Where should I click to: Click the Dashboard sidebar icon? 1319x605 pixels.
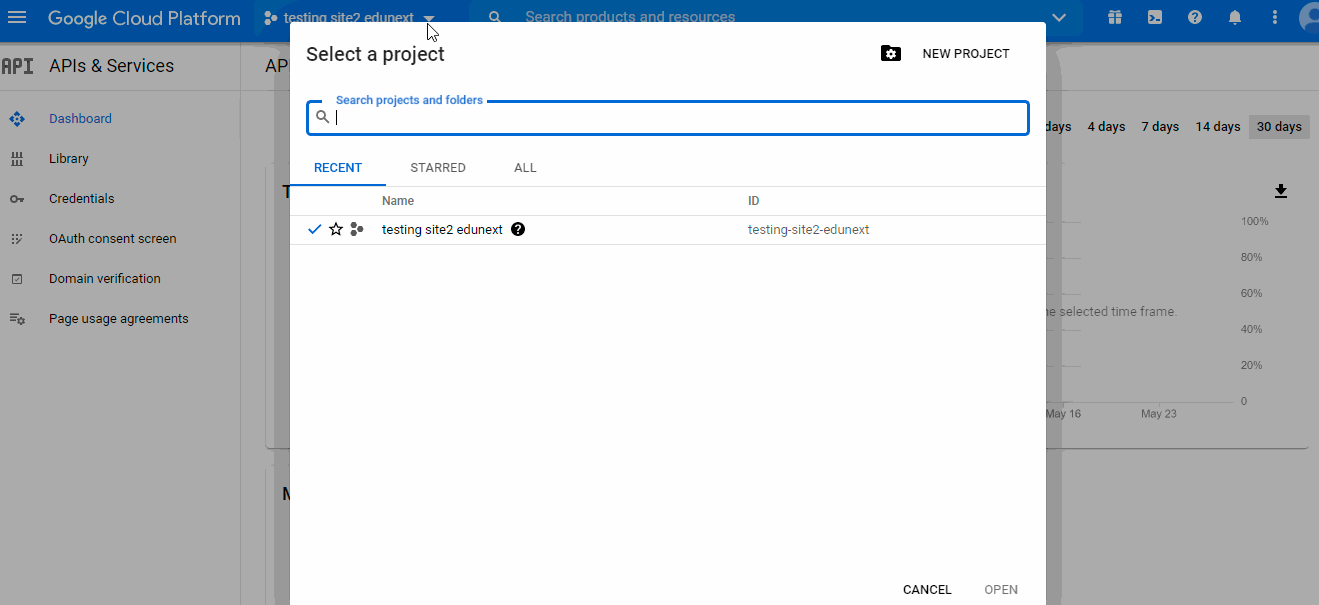pyautogui.click(x=17, y=119)
